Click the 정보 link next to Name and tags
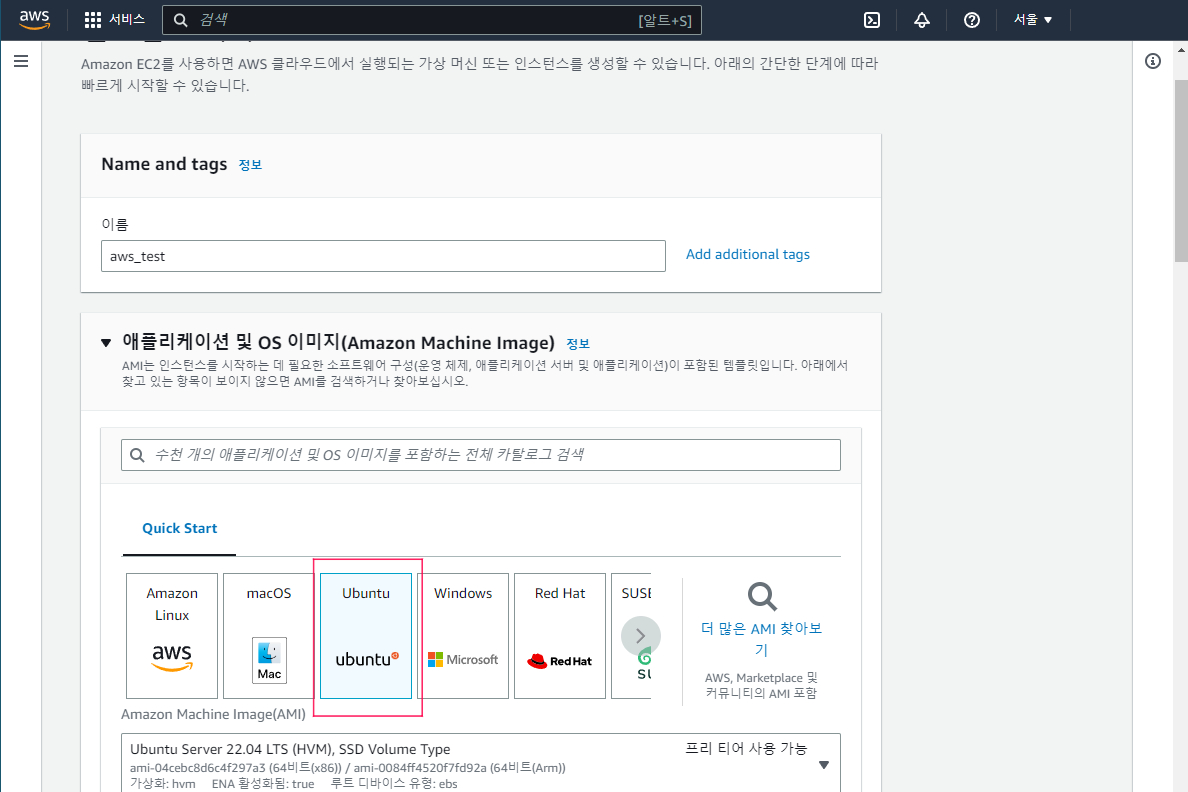 click(250, 165)
